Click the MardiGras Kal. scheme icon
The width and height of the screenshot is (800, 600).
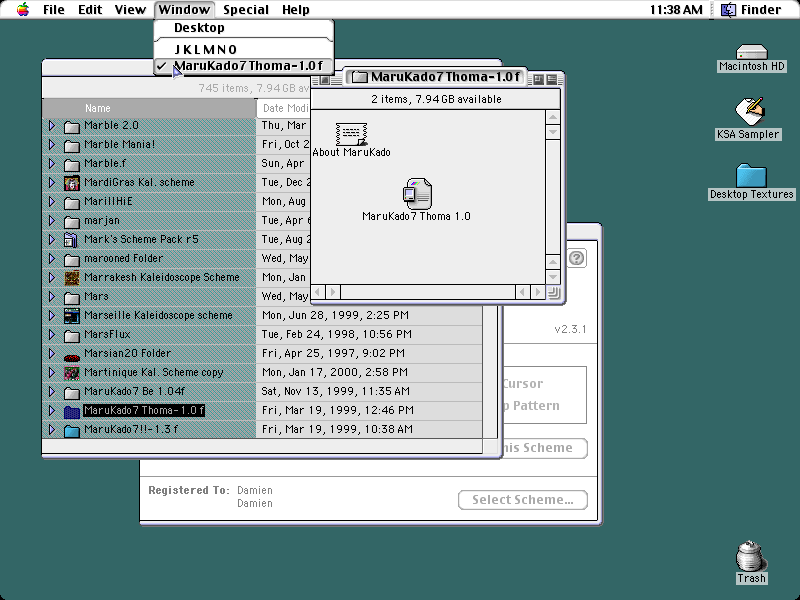72,183
